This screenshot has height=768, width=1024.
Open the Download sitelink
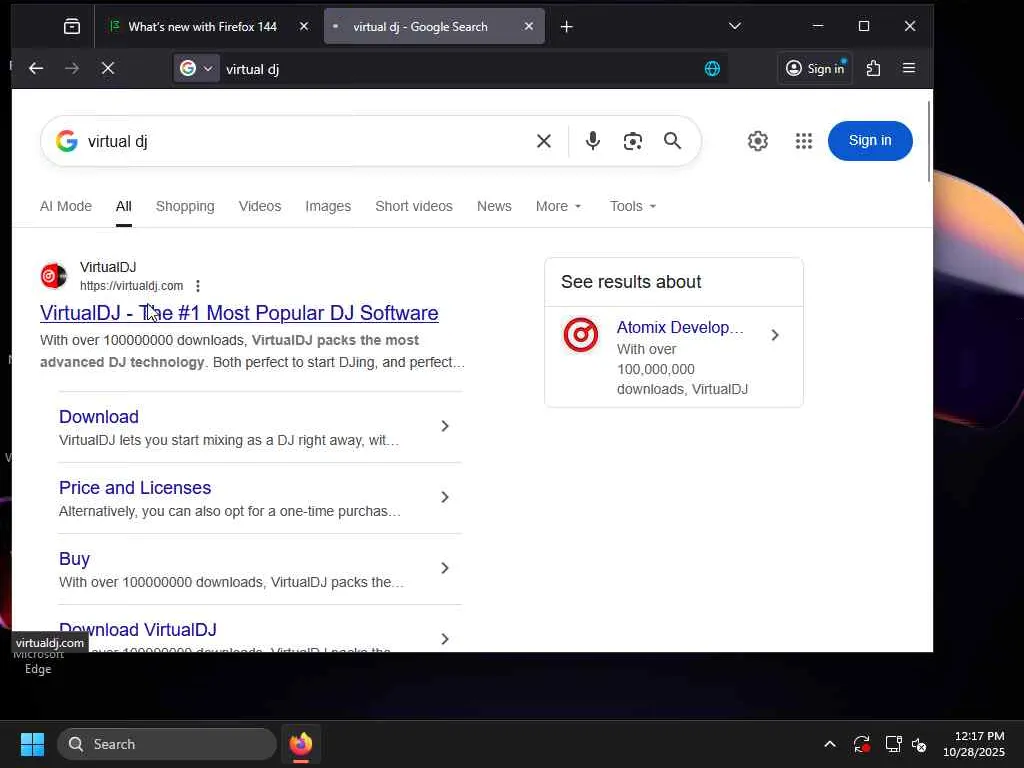click(x=99, y=417)
